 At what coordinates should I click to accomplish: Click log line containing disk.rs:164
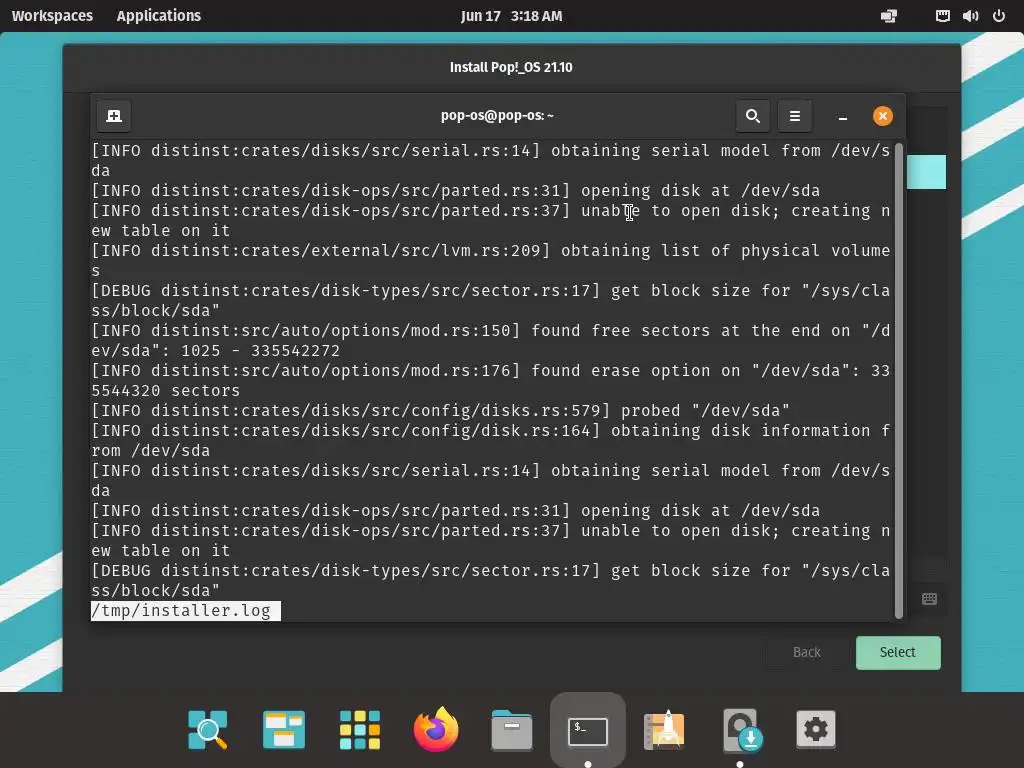(490, 440)
